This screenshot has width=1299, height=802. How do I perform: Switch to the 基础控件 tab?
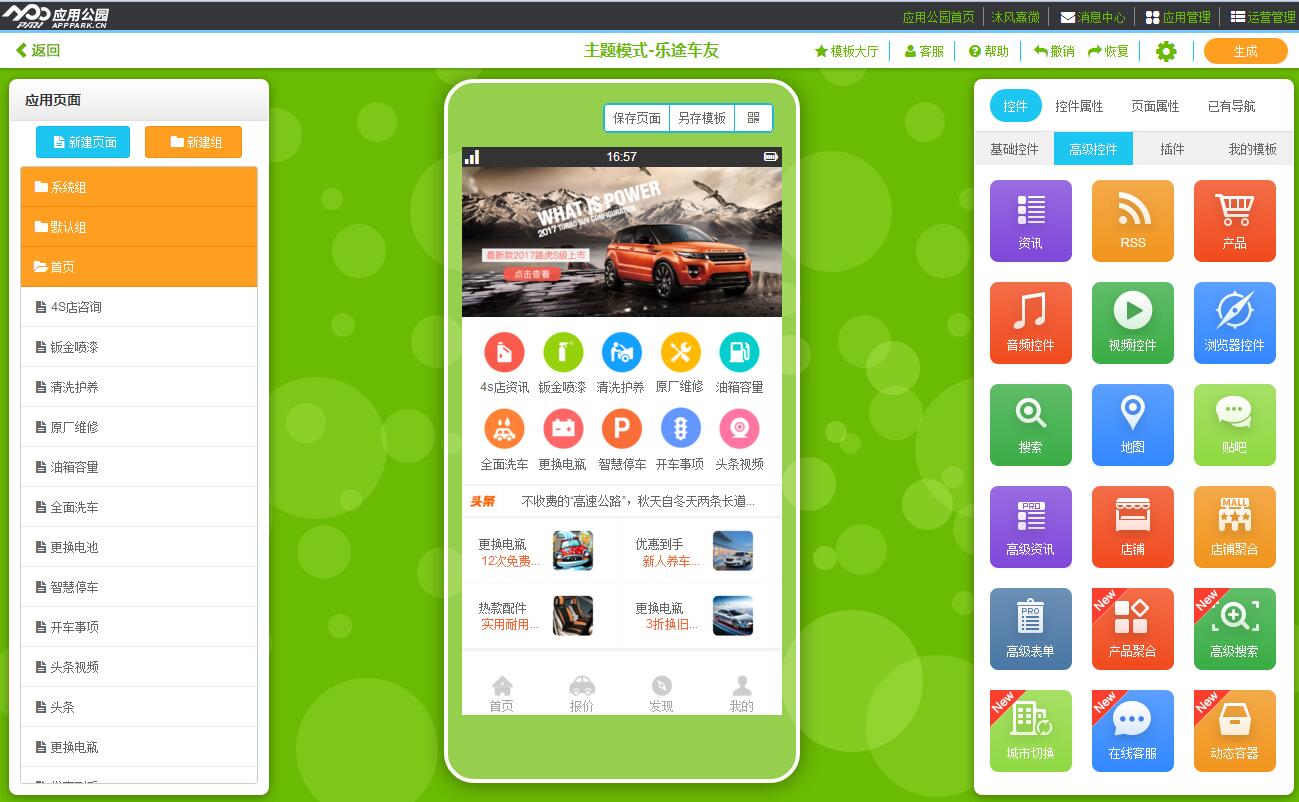pos(1014,149)
